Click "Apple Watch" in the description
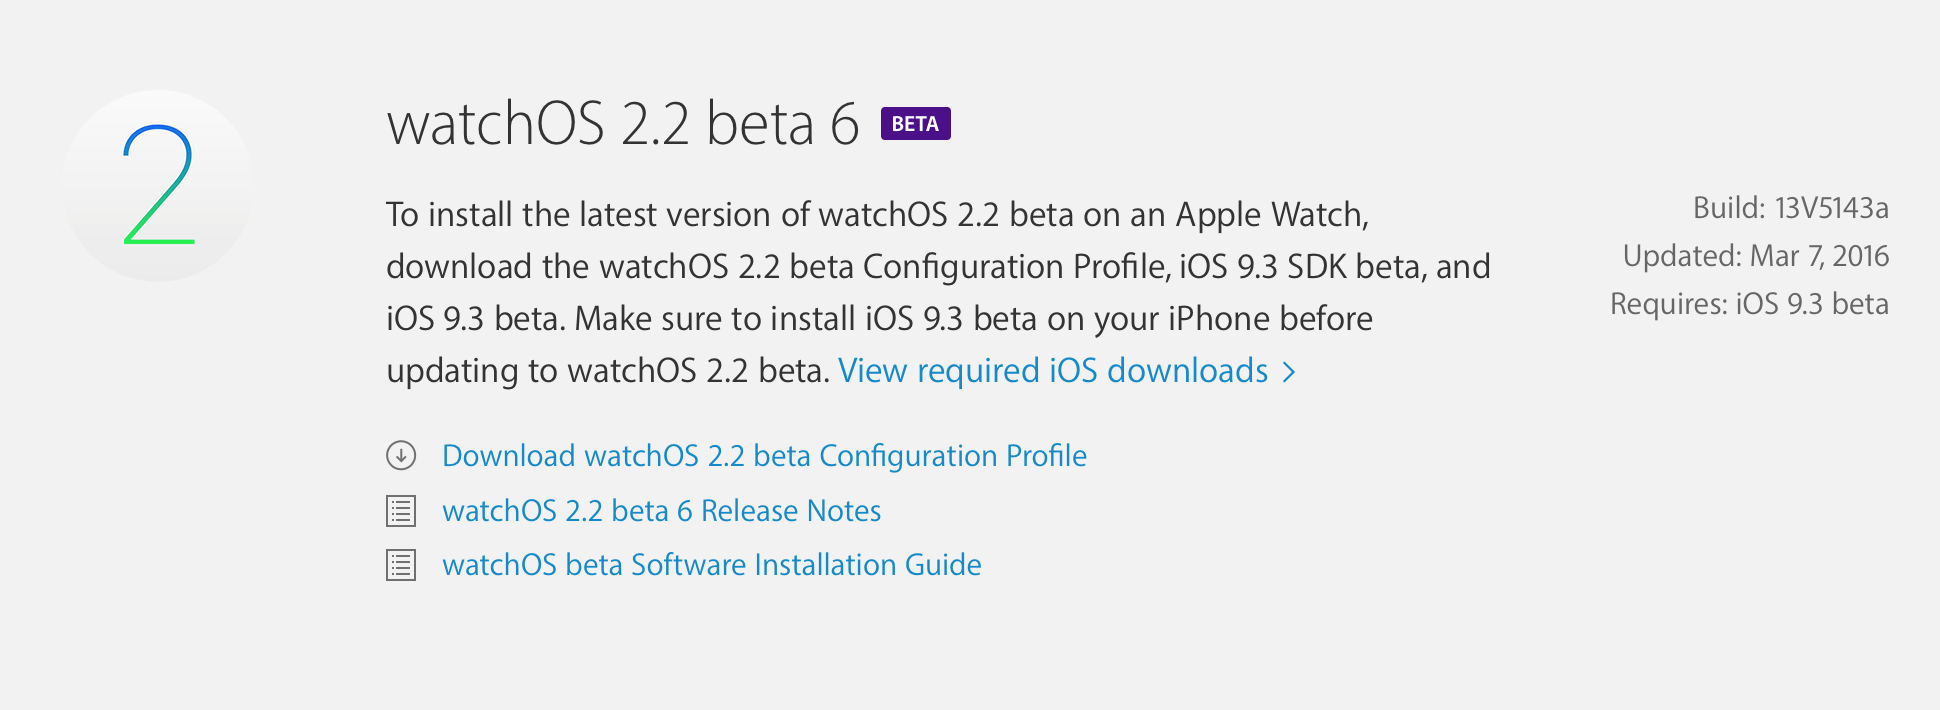Screen dimensions: 1940x710 [1270, 215]
